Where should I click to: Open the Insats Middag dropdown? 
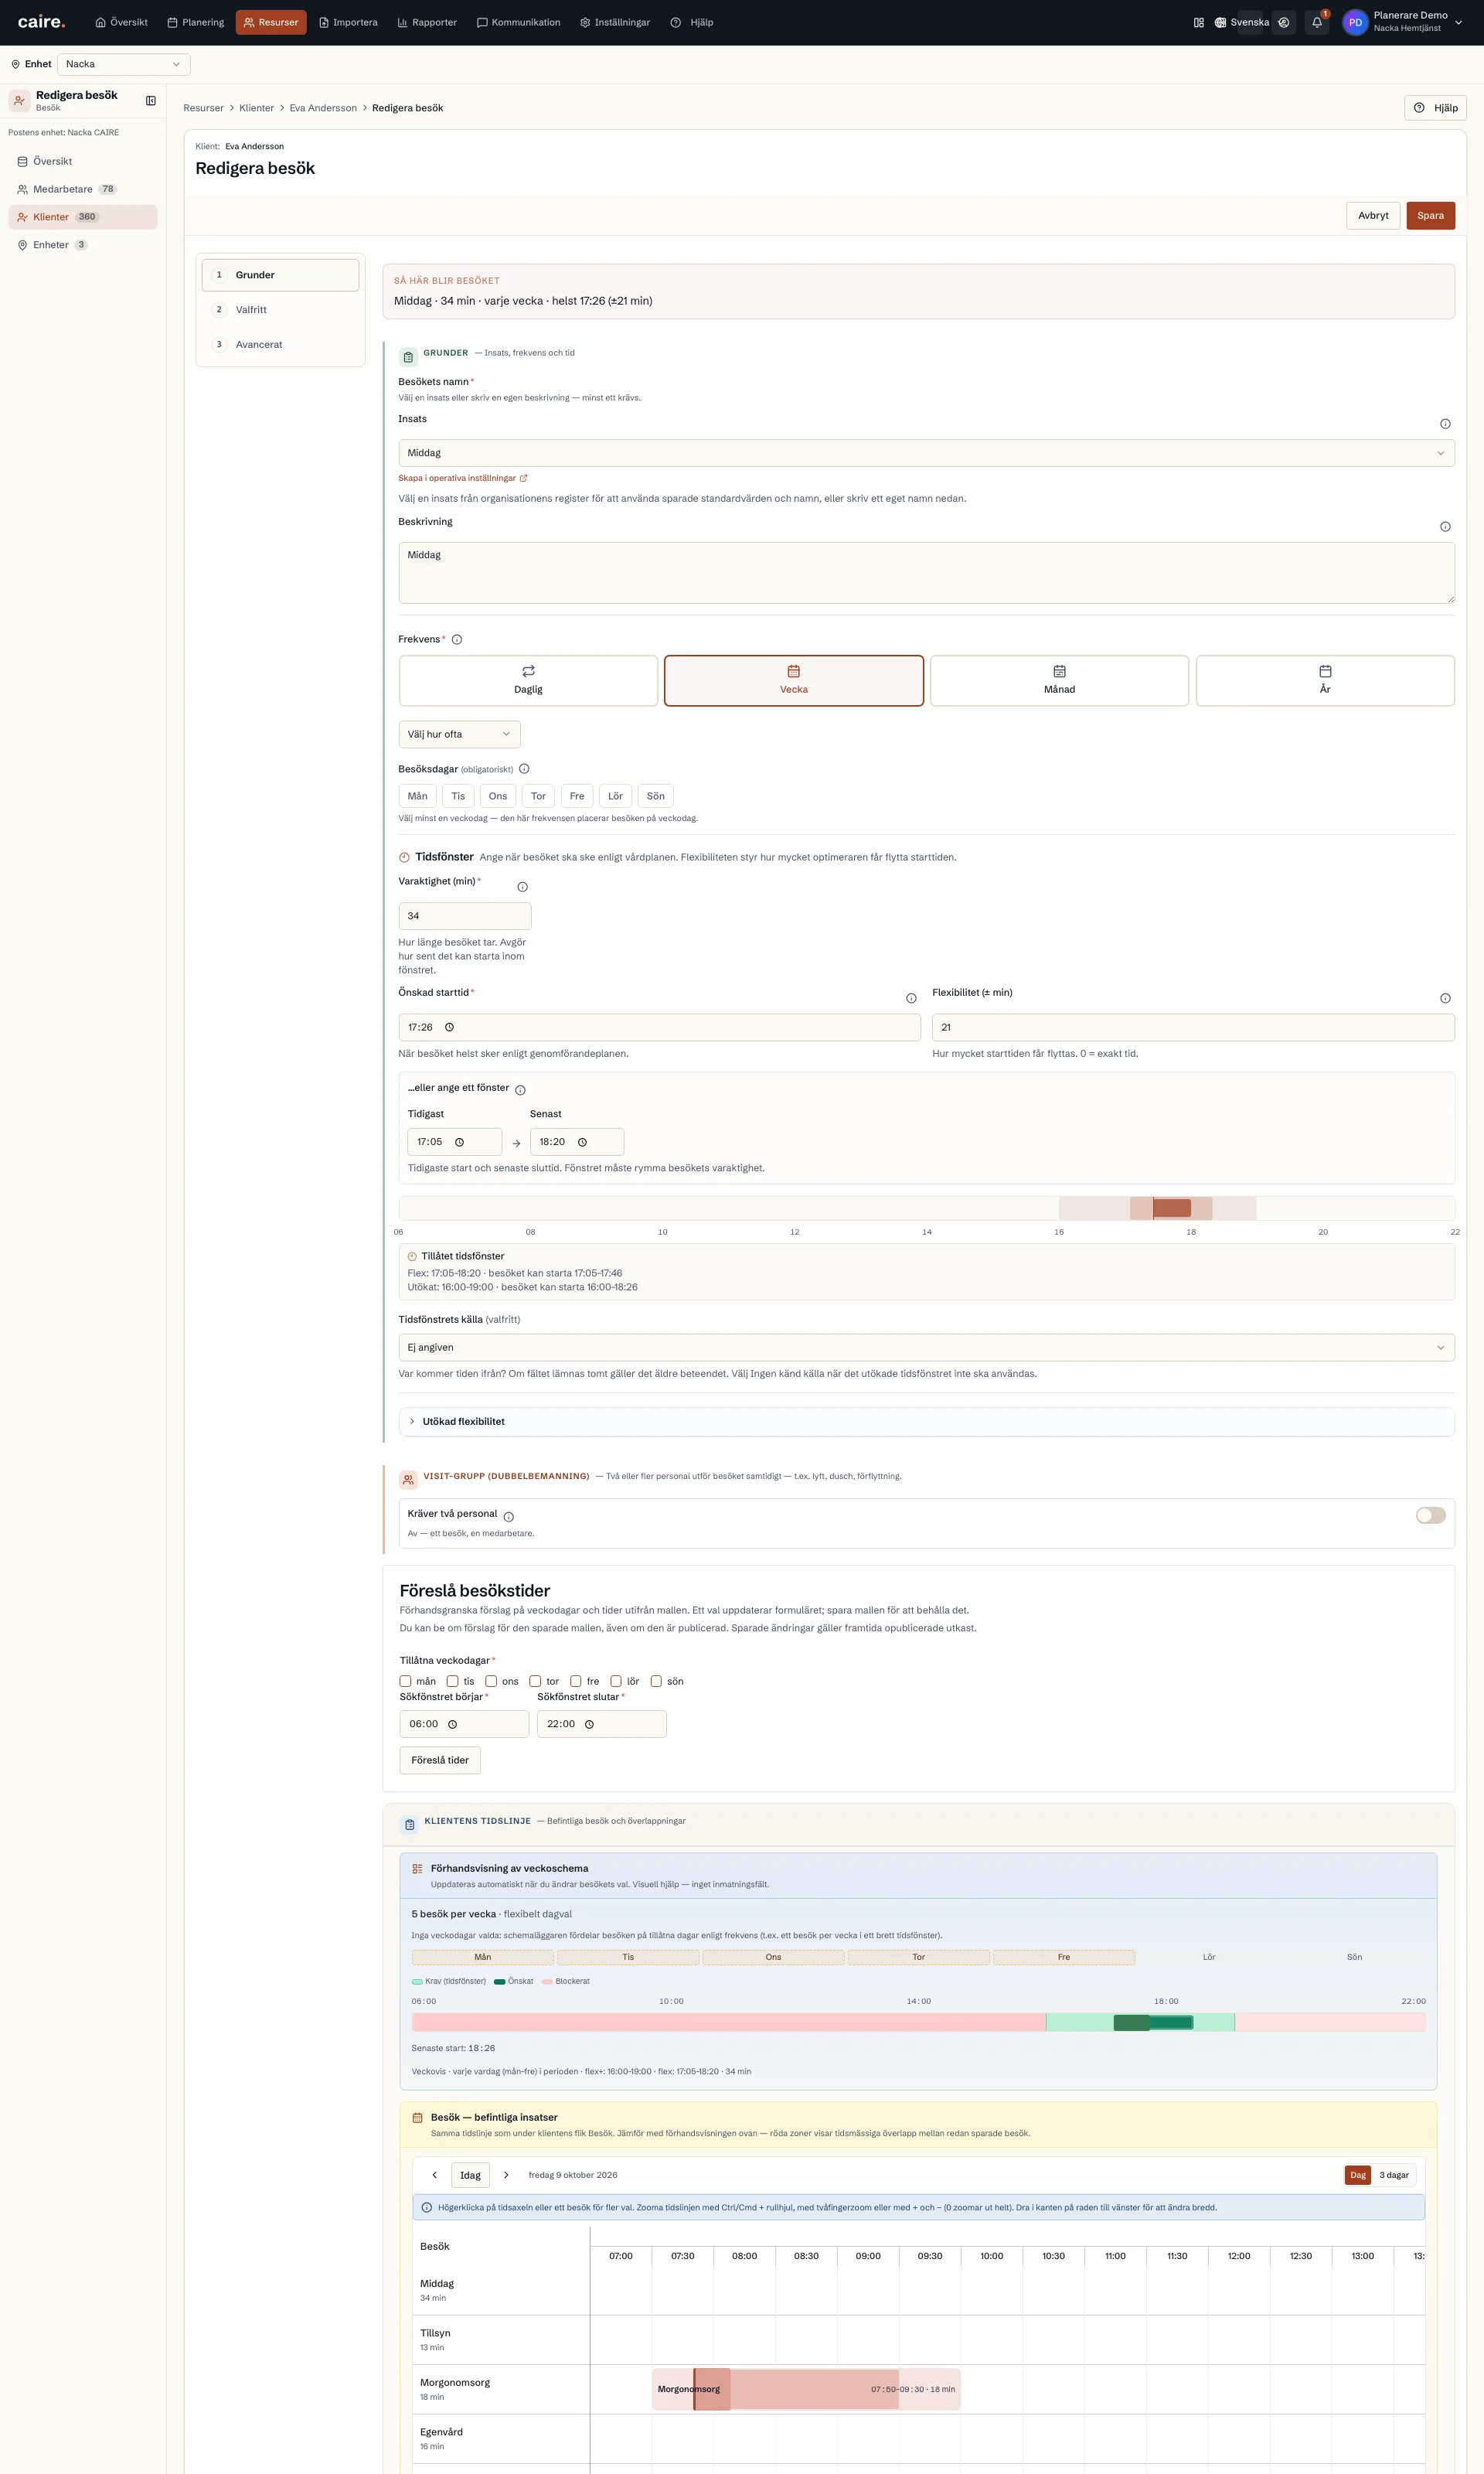[926, 453]
